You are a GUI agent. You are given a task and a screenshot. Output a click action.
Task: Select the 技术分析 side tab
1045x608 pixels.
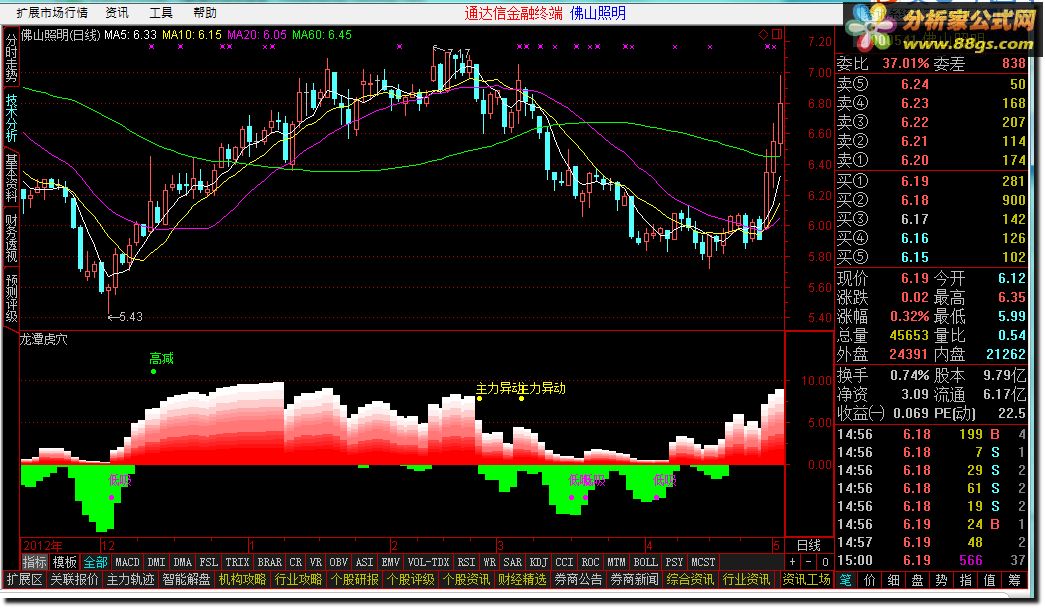[11, 117]
